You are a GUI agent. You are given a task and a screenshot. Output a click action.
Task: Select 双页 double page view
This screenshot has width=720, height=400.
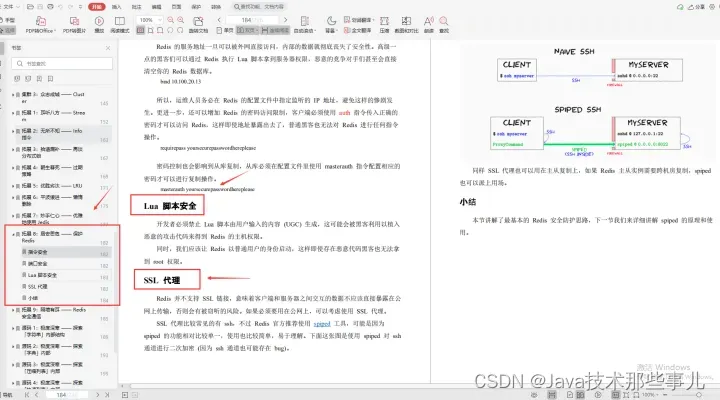(x=248, y=30)
